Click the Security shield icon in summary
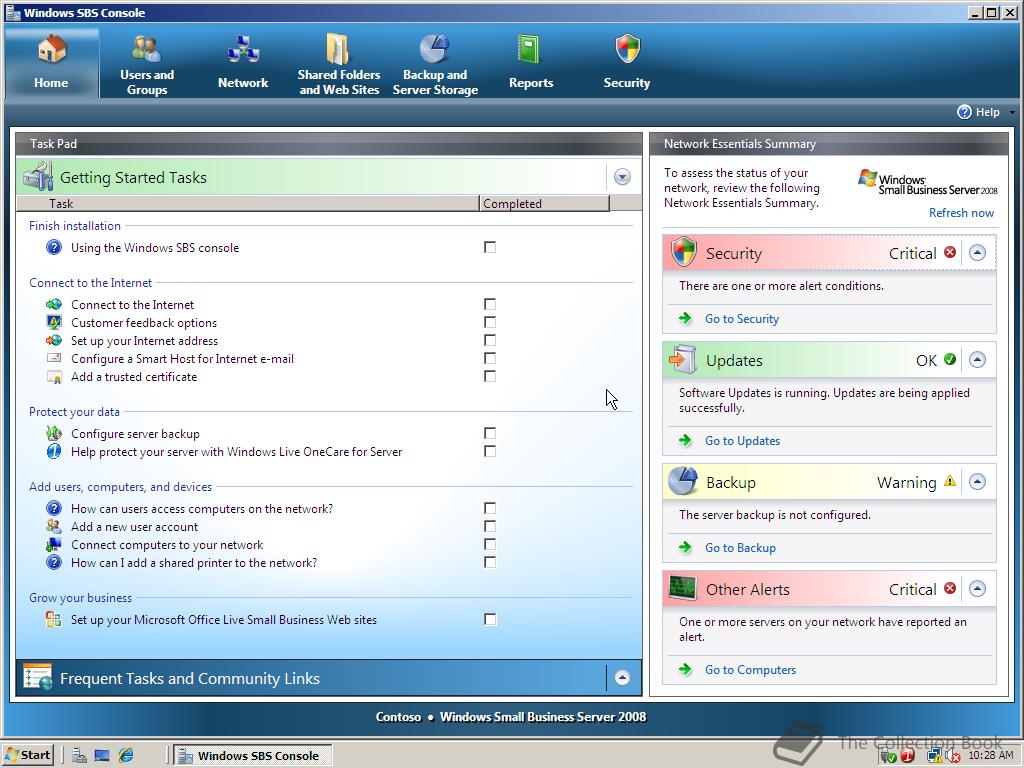The width and height of the screenshot is (1024, 768). (684, 252)
